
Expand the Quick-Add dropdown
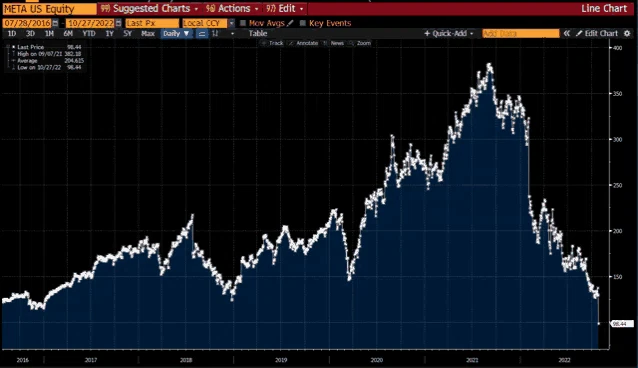(x=449, y=33)
